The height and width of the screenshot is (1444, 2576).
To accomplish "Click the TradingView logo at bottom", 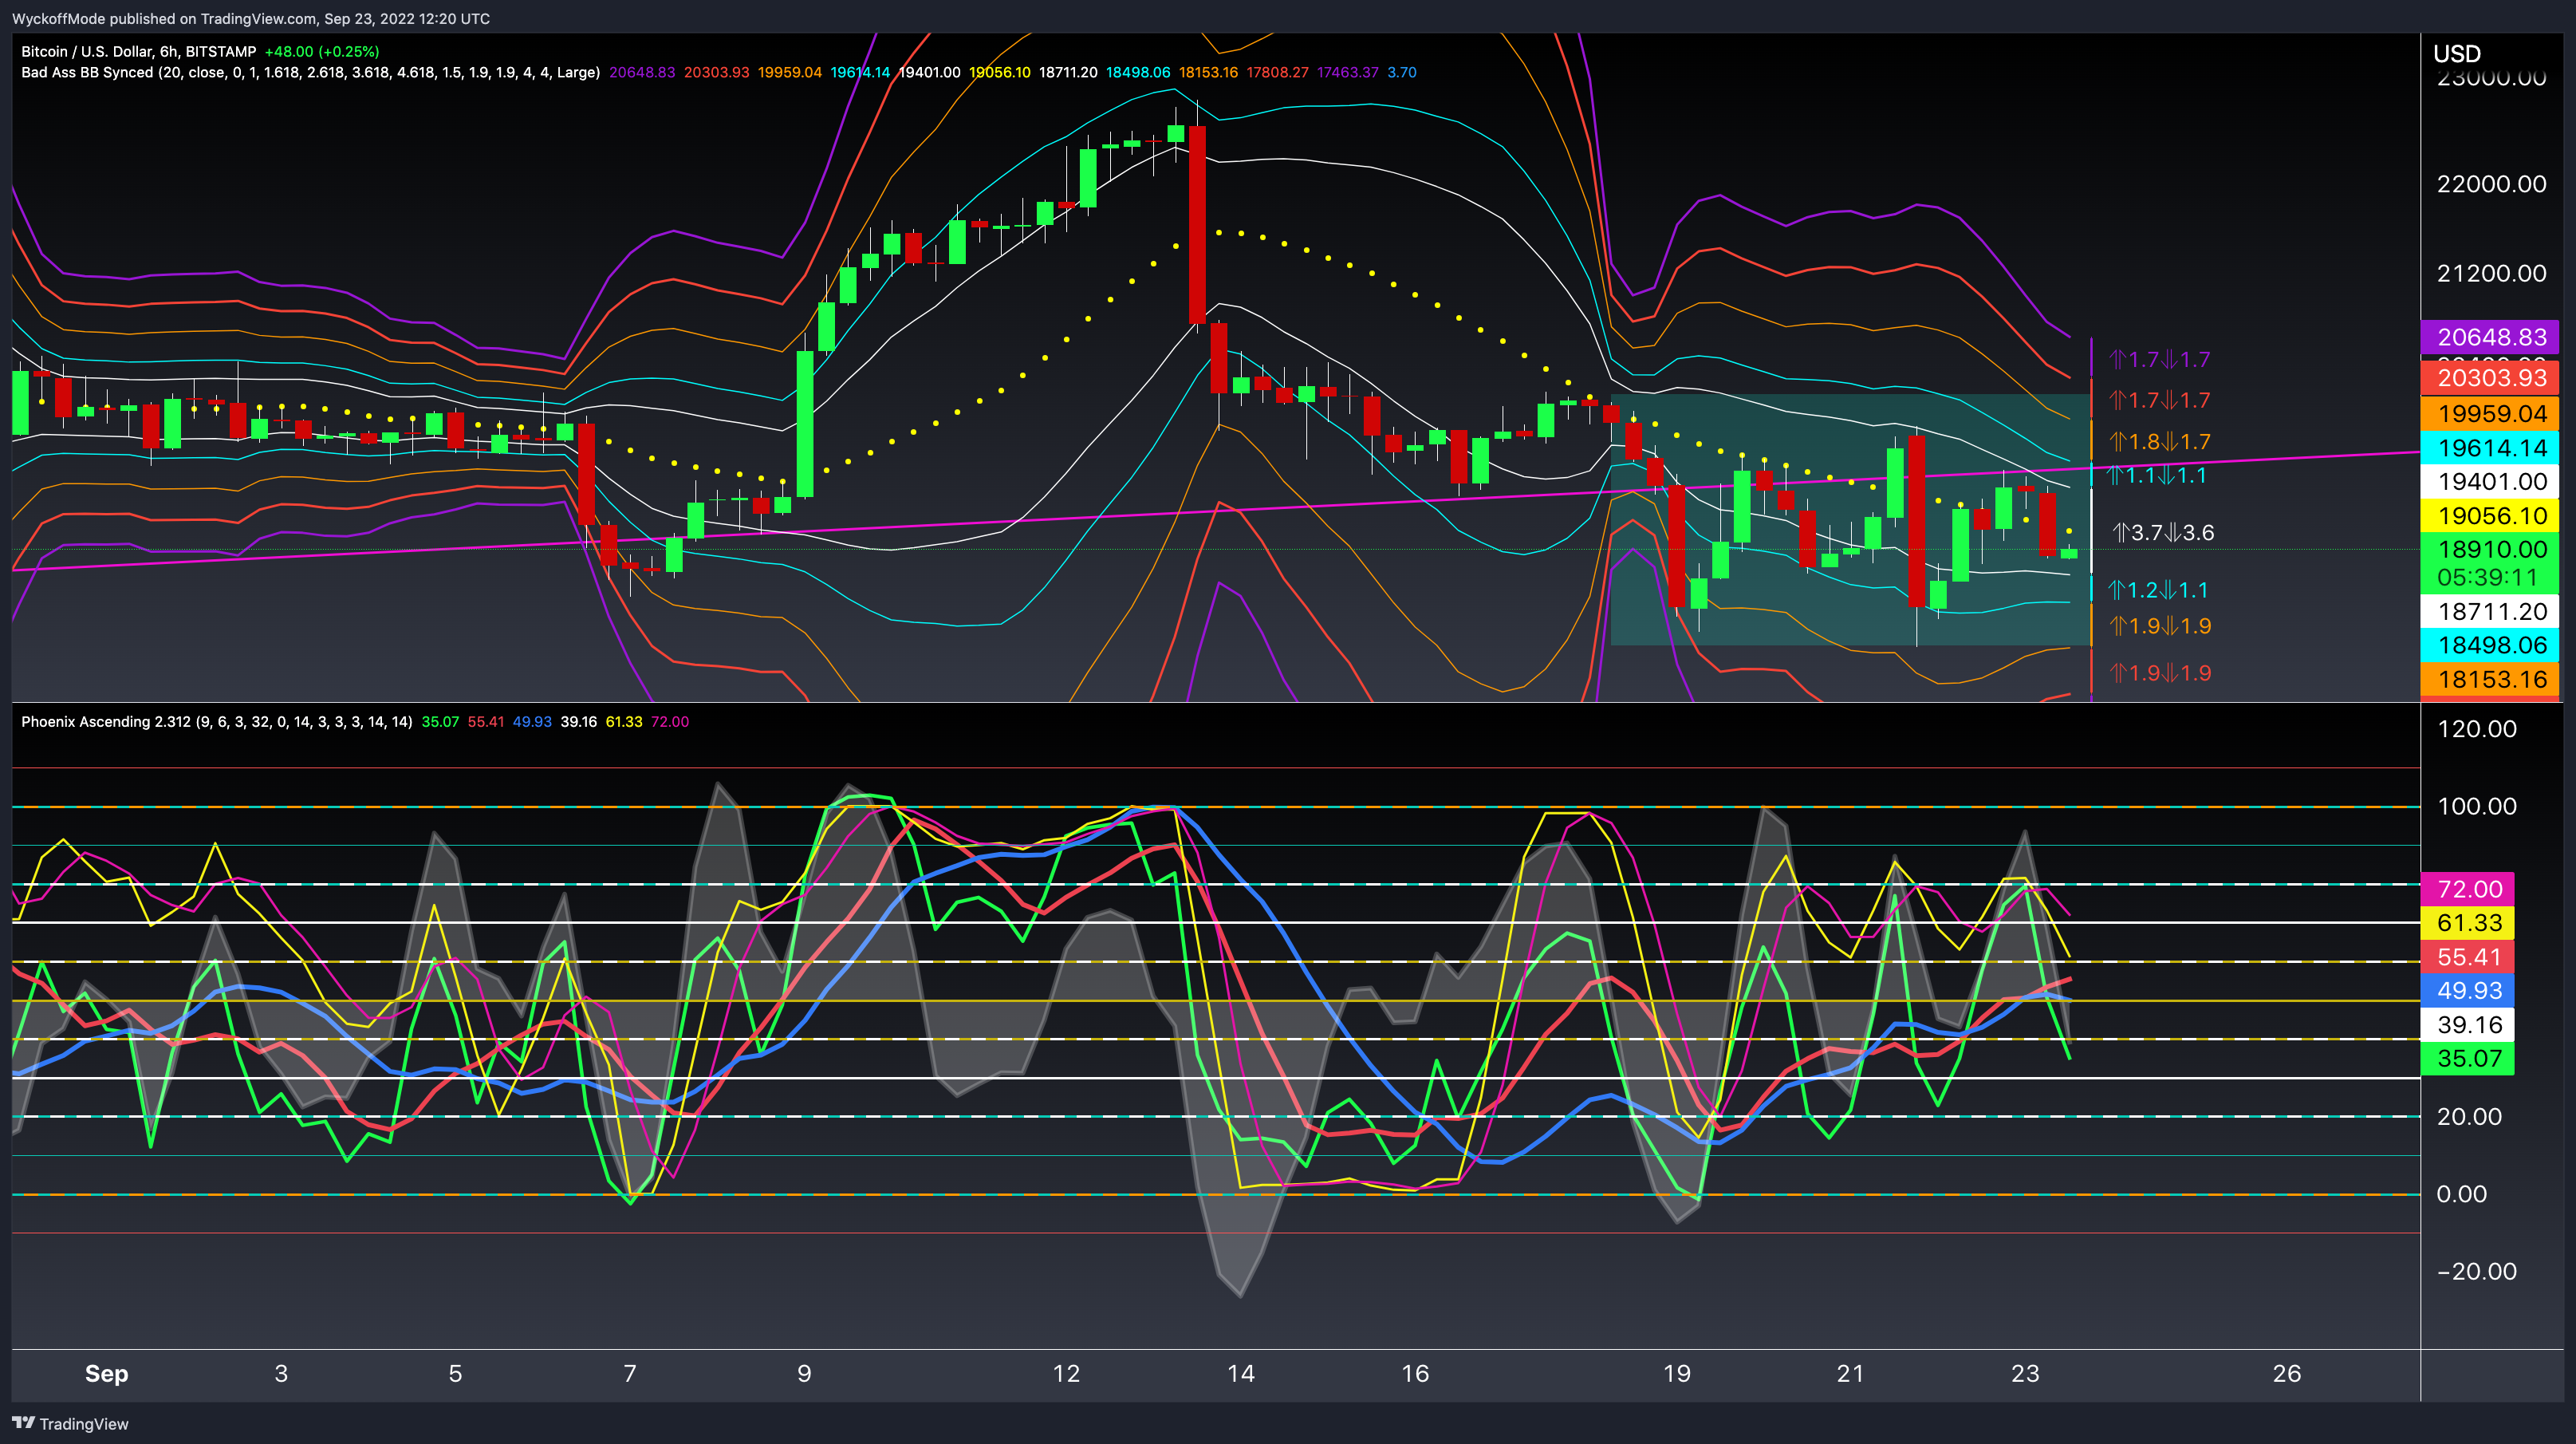I will click(x=70, y=1423).
